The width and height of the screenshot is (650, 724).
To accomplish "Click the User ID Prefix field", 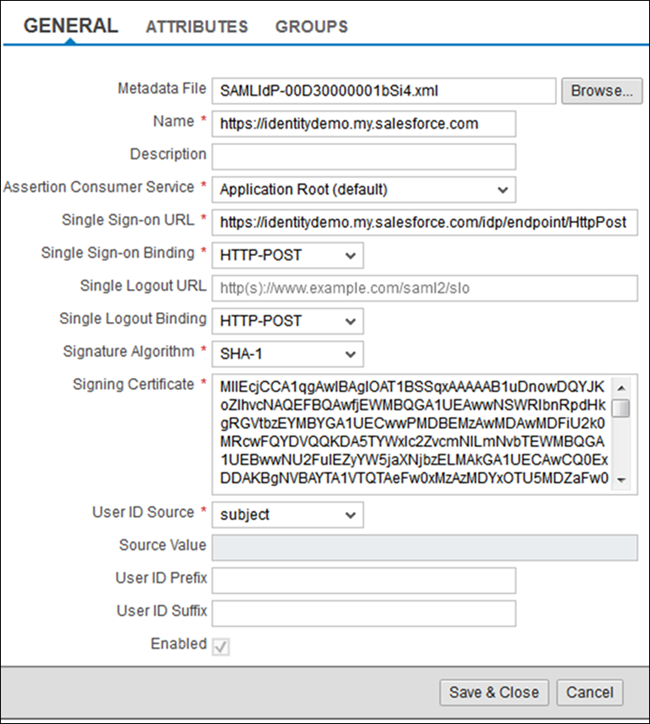I will coord(364,580).
